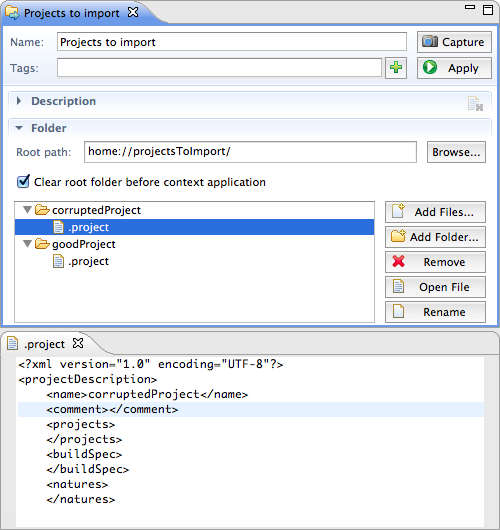Click Add Folder button

(435, 237)
